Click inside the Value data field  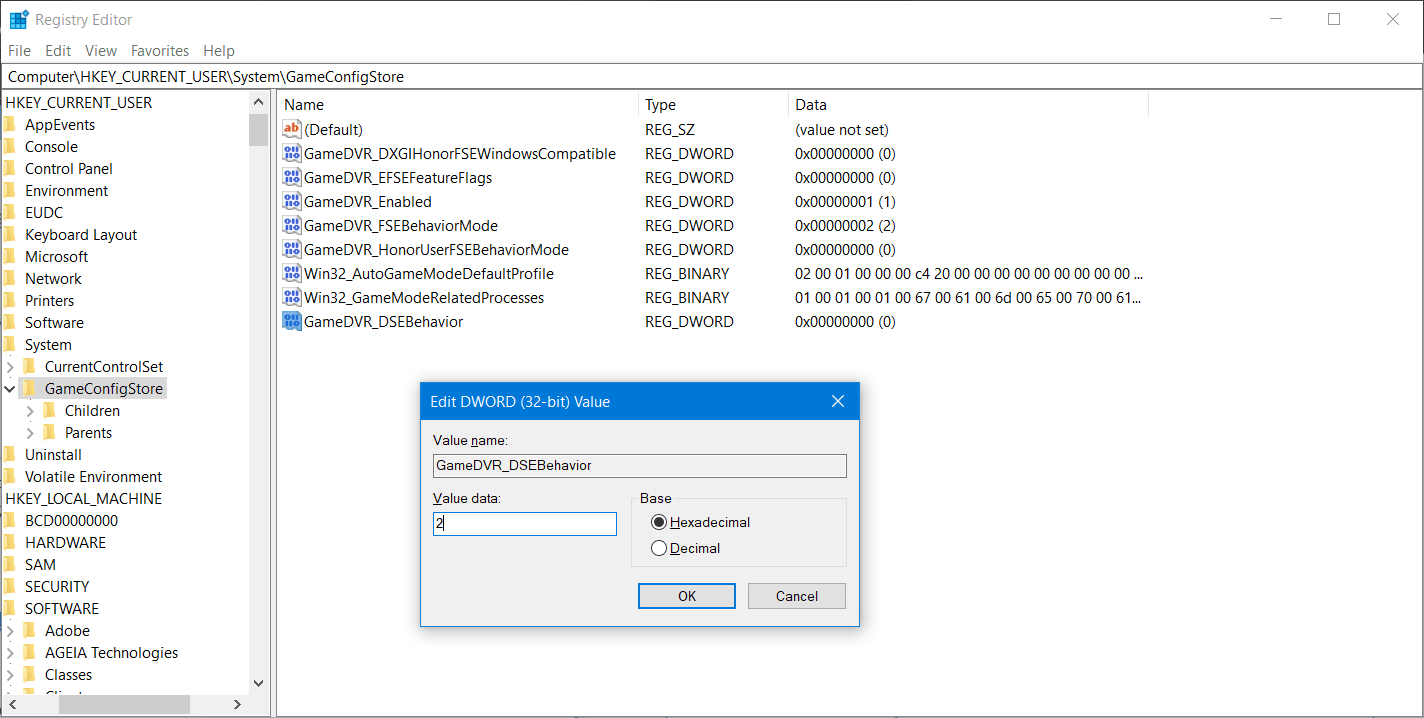click(525, 523)
